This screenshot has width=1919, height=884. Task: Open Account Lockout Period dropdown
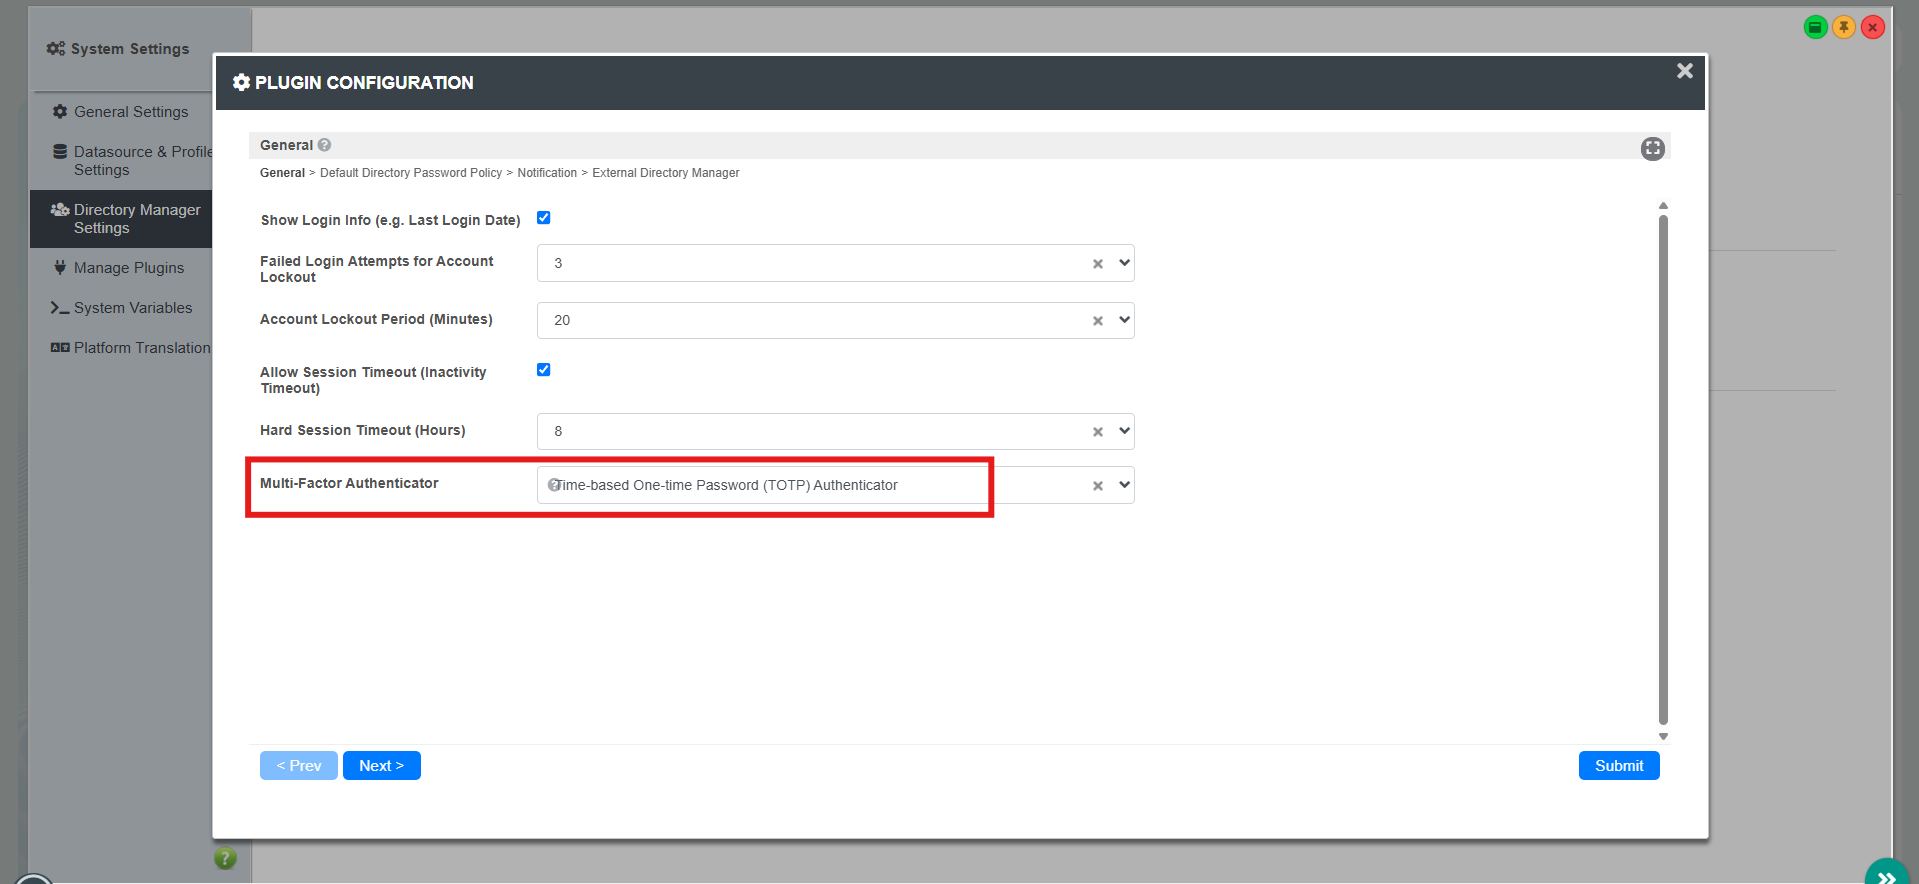pyautogui.click(x=1124, y=320)
